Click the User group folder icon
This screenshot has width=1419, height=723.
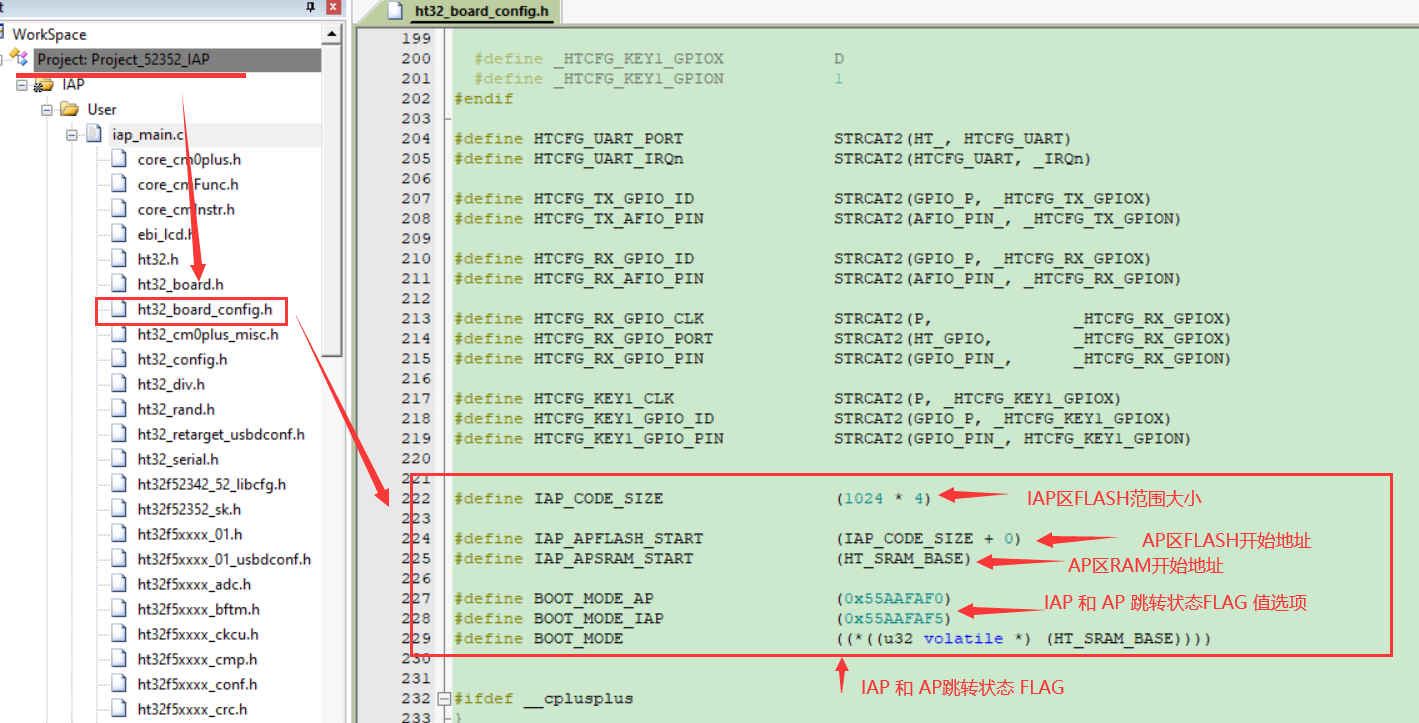(x=70, y=109)
